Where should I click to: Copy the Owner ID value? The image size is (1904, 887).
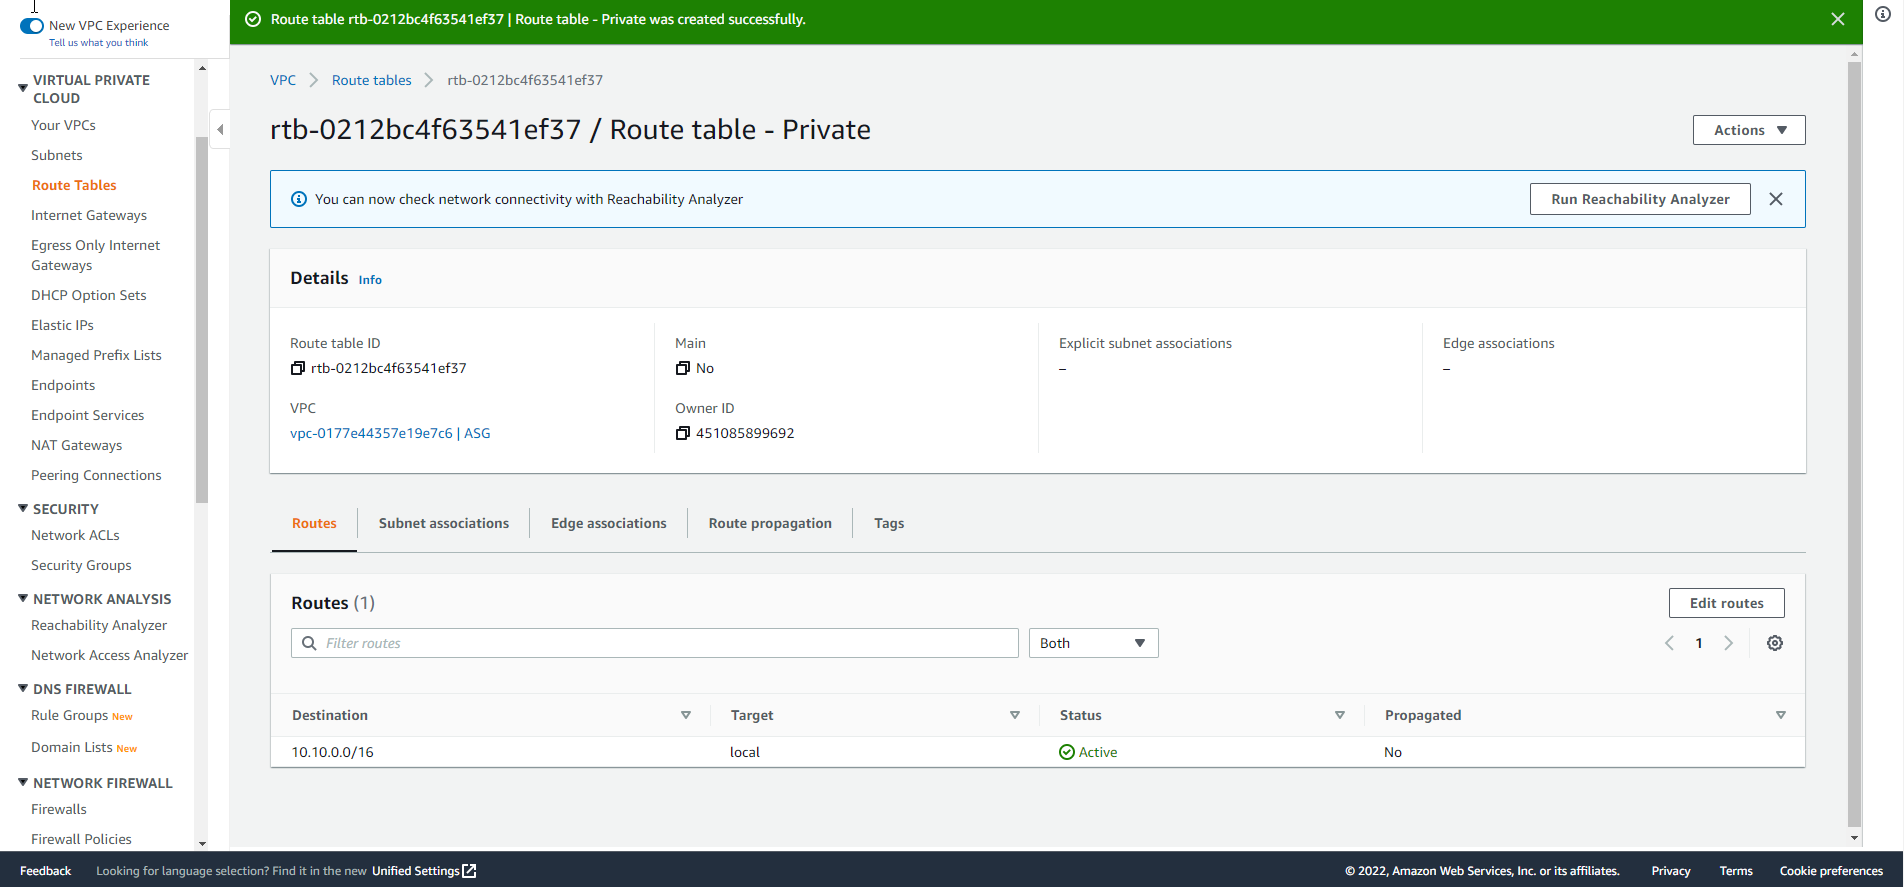682,433
